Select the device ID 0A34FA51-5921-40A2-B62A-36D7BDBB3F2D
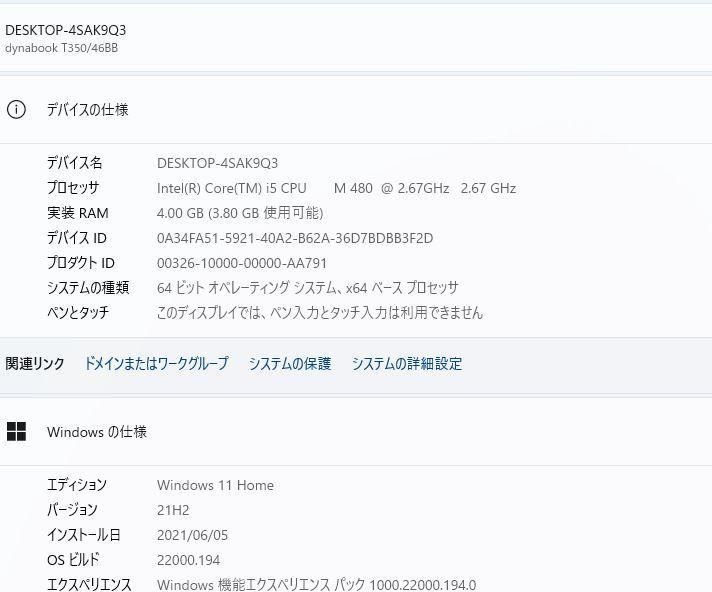The height and width of the screenshot is (592, 712). pyautogui.click(x=295, y=238)
